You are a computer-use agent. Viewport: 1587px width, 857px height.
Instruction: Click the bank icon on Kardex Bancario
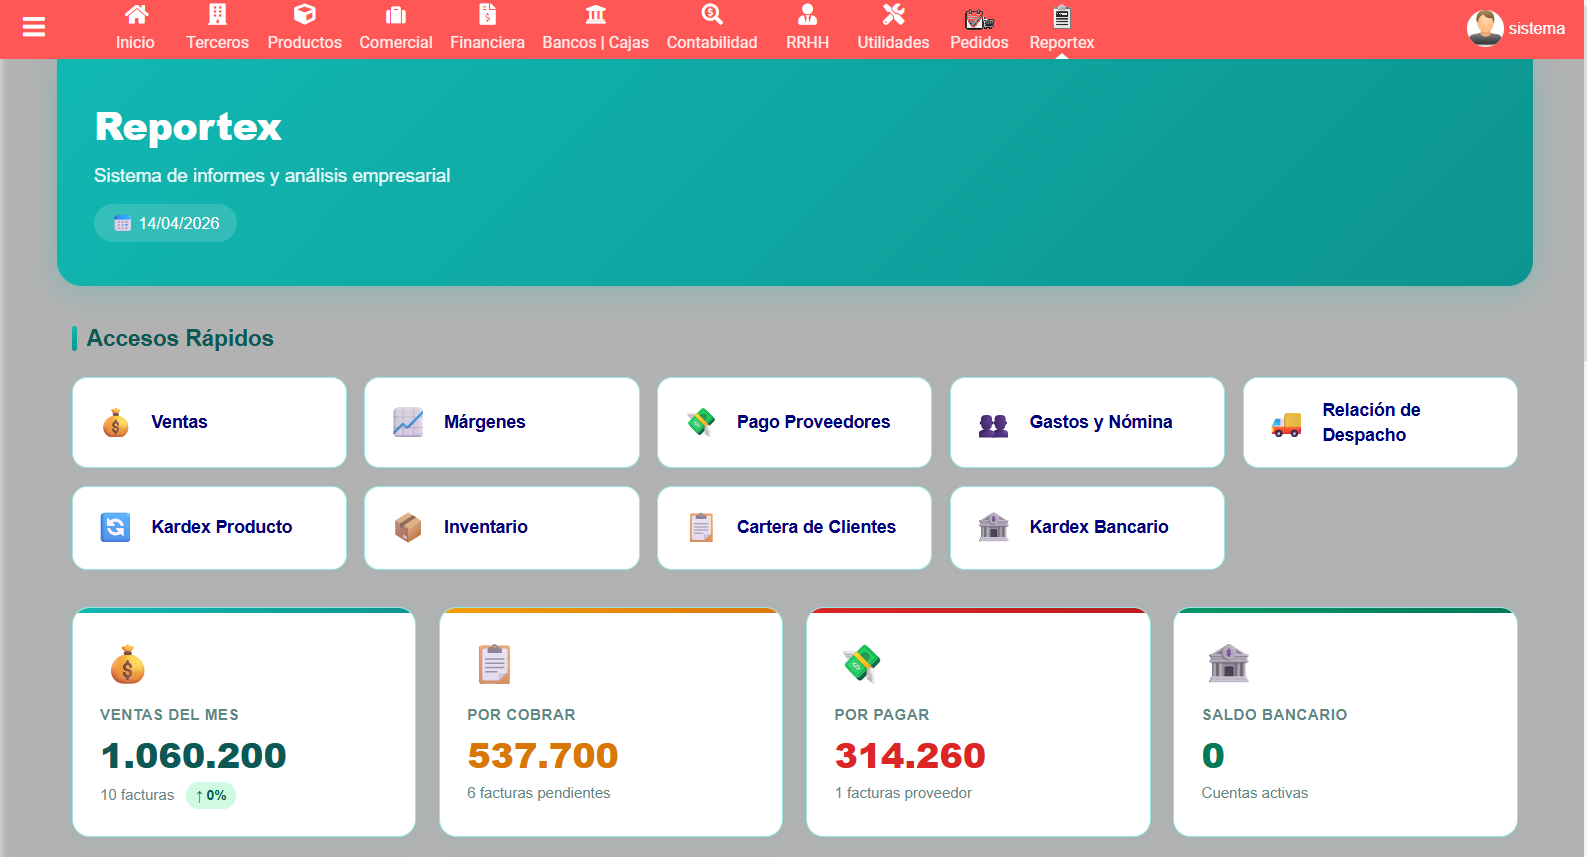(x=993, y=527)
